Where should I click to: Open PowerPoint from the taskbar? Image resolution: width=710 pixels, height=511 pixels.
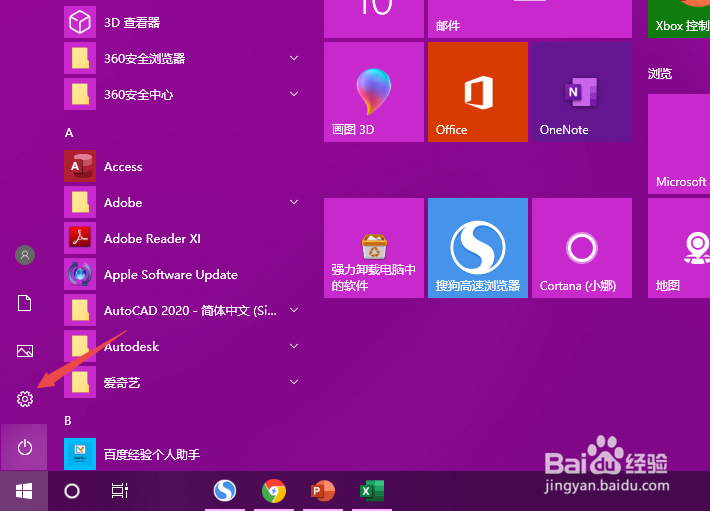tap(322, 491)
